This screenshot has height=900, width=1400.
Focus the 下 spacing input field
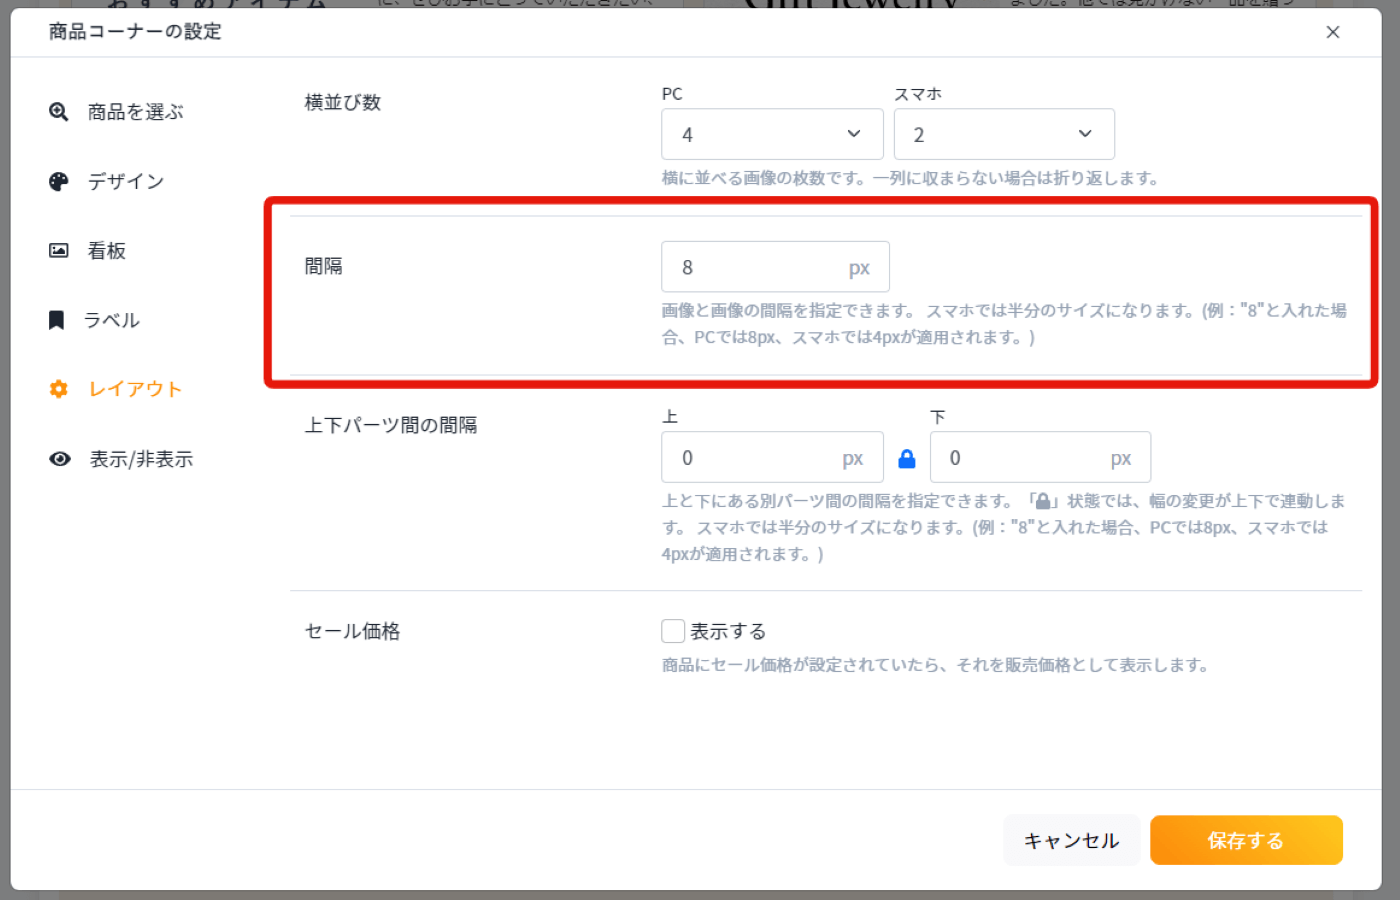[1040, 458]
